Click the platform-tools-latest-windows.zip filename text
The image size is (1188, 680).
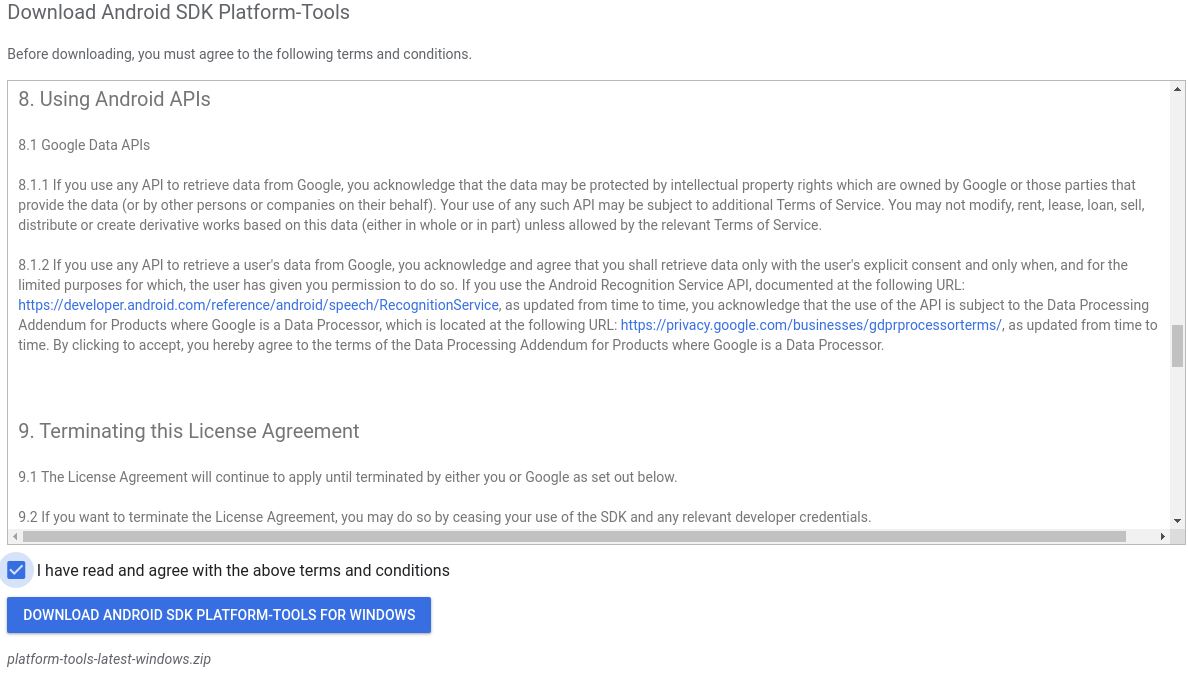109,659
